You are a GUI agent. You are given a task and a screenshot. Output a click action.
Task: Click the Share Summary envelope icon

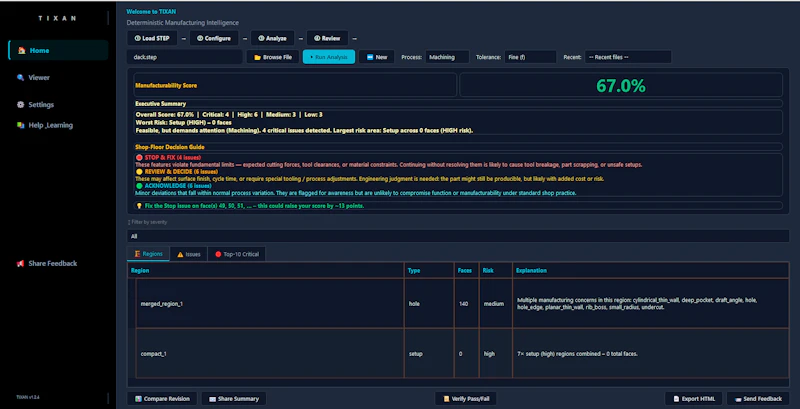pos(212,399)
